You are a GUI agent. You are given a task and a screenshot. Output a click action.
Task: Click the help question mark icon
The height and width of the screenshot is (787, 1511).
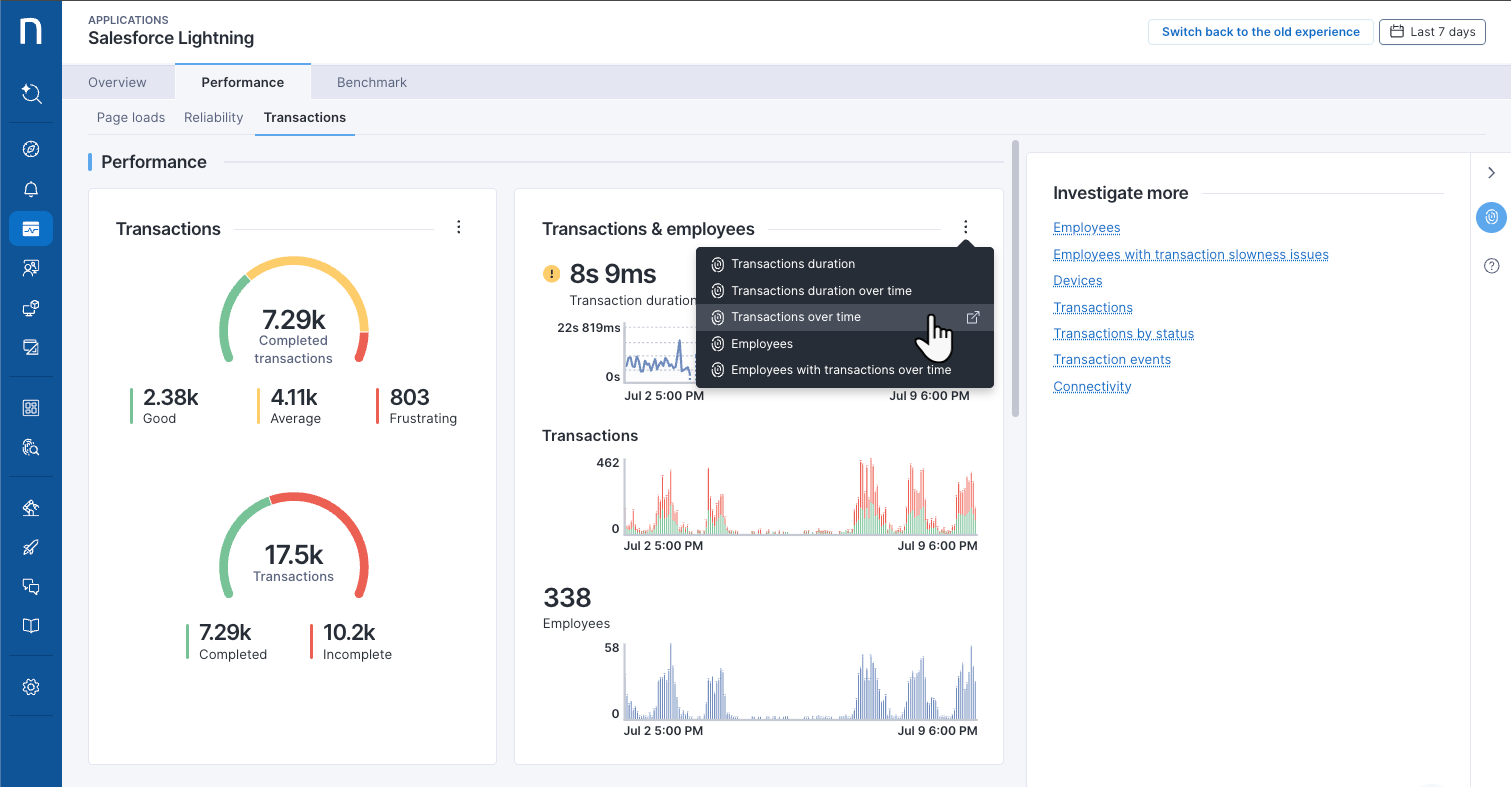pyautogui.click(x=1491, y=265)
